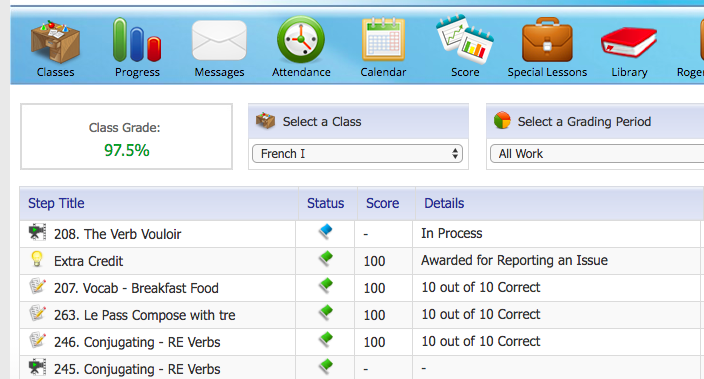This screenshot has height=379, width=704.
Task: Click the box icon beside Select a Class
Action: (x=265, y=121)
